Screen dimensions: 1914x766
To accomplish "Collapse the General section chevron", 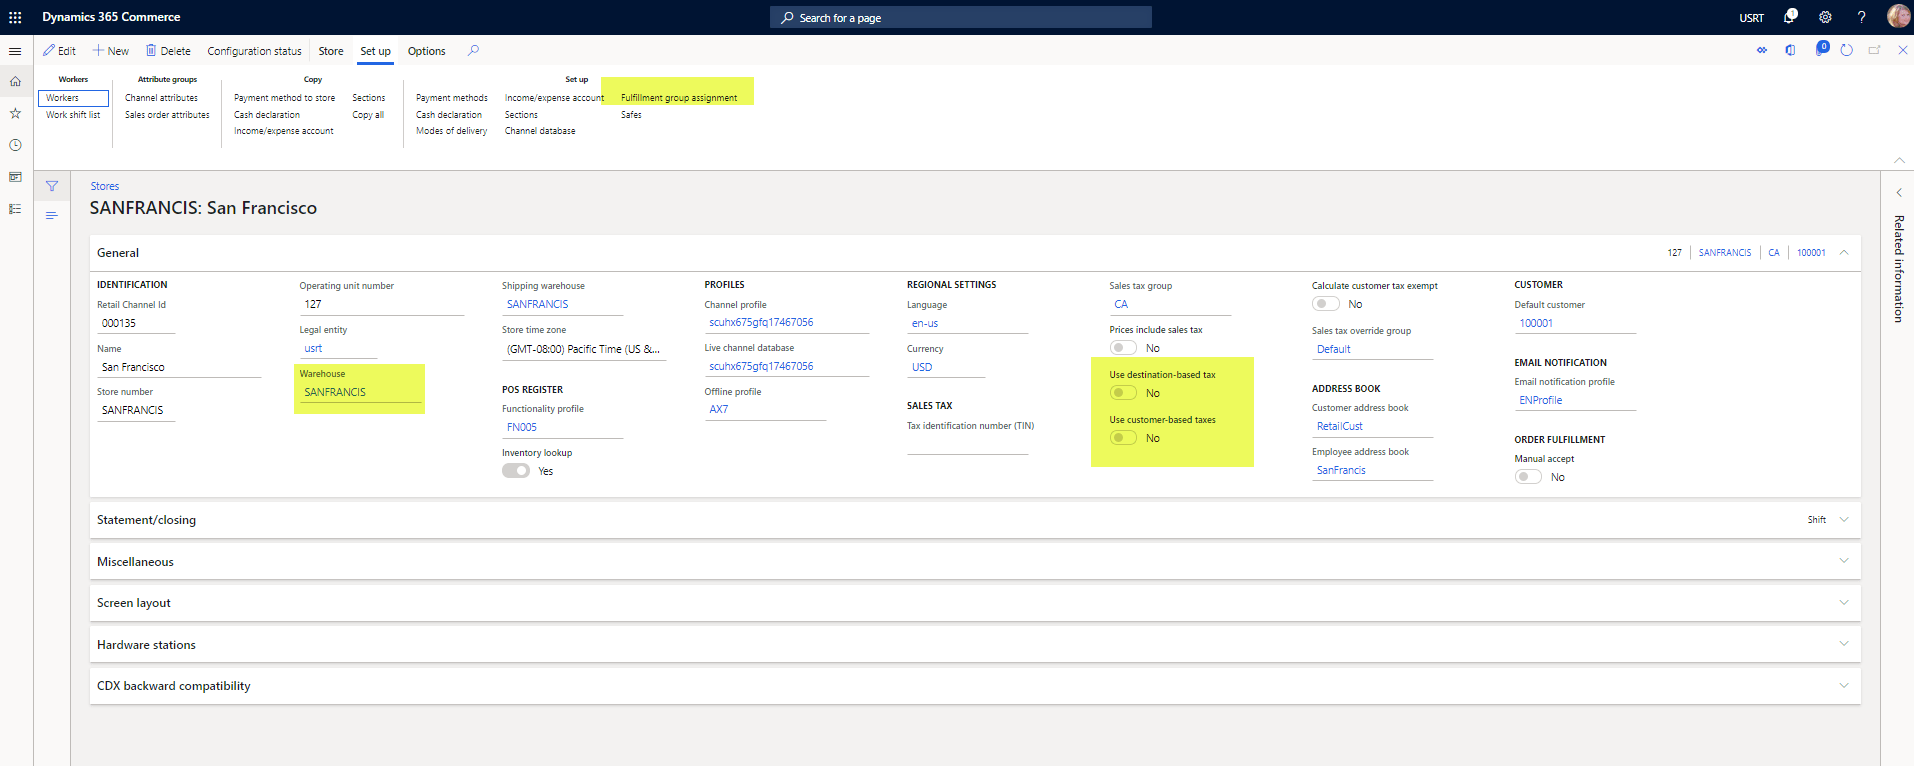I will coord(1844,252).
